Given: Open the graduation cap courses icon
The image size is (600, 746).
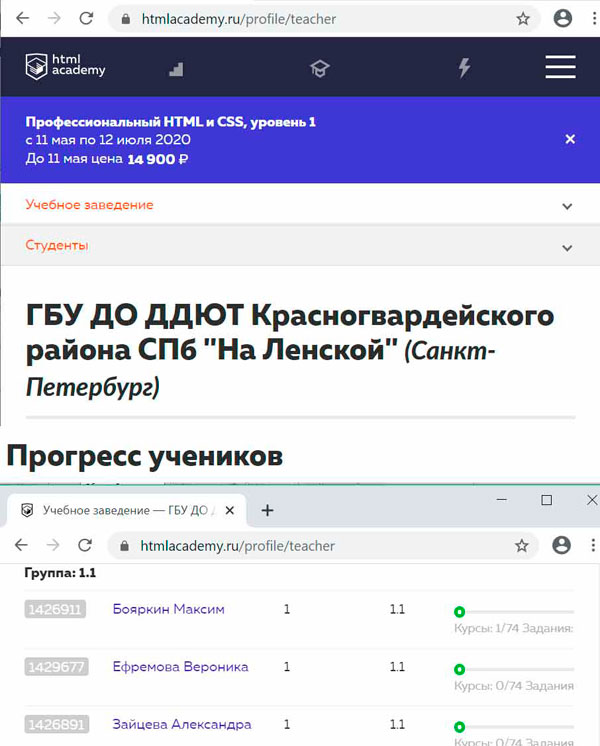Looking at the screenshot, I should [x=320, y=69].
